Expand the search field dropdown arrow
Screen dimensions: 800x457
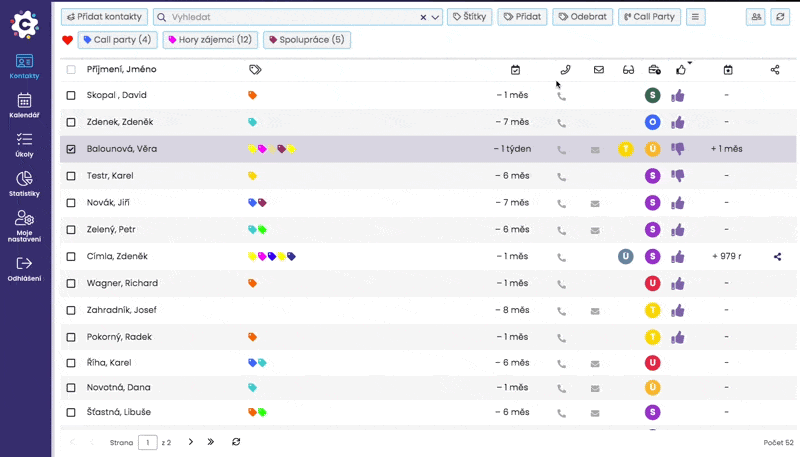click(436, 17)
